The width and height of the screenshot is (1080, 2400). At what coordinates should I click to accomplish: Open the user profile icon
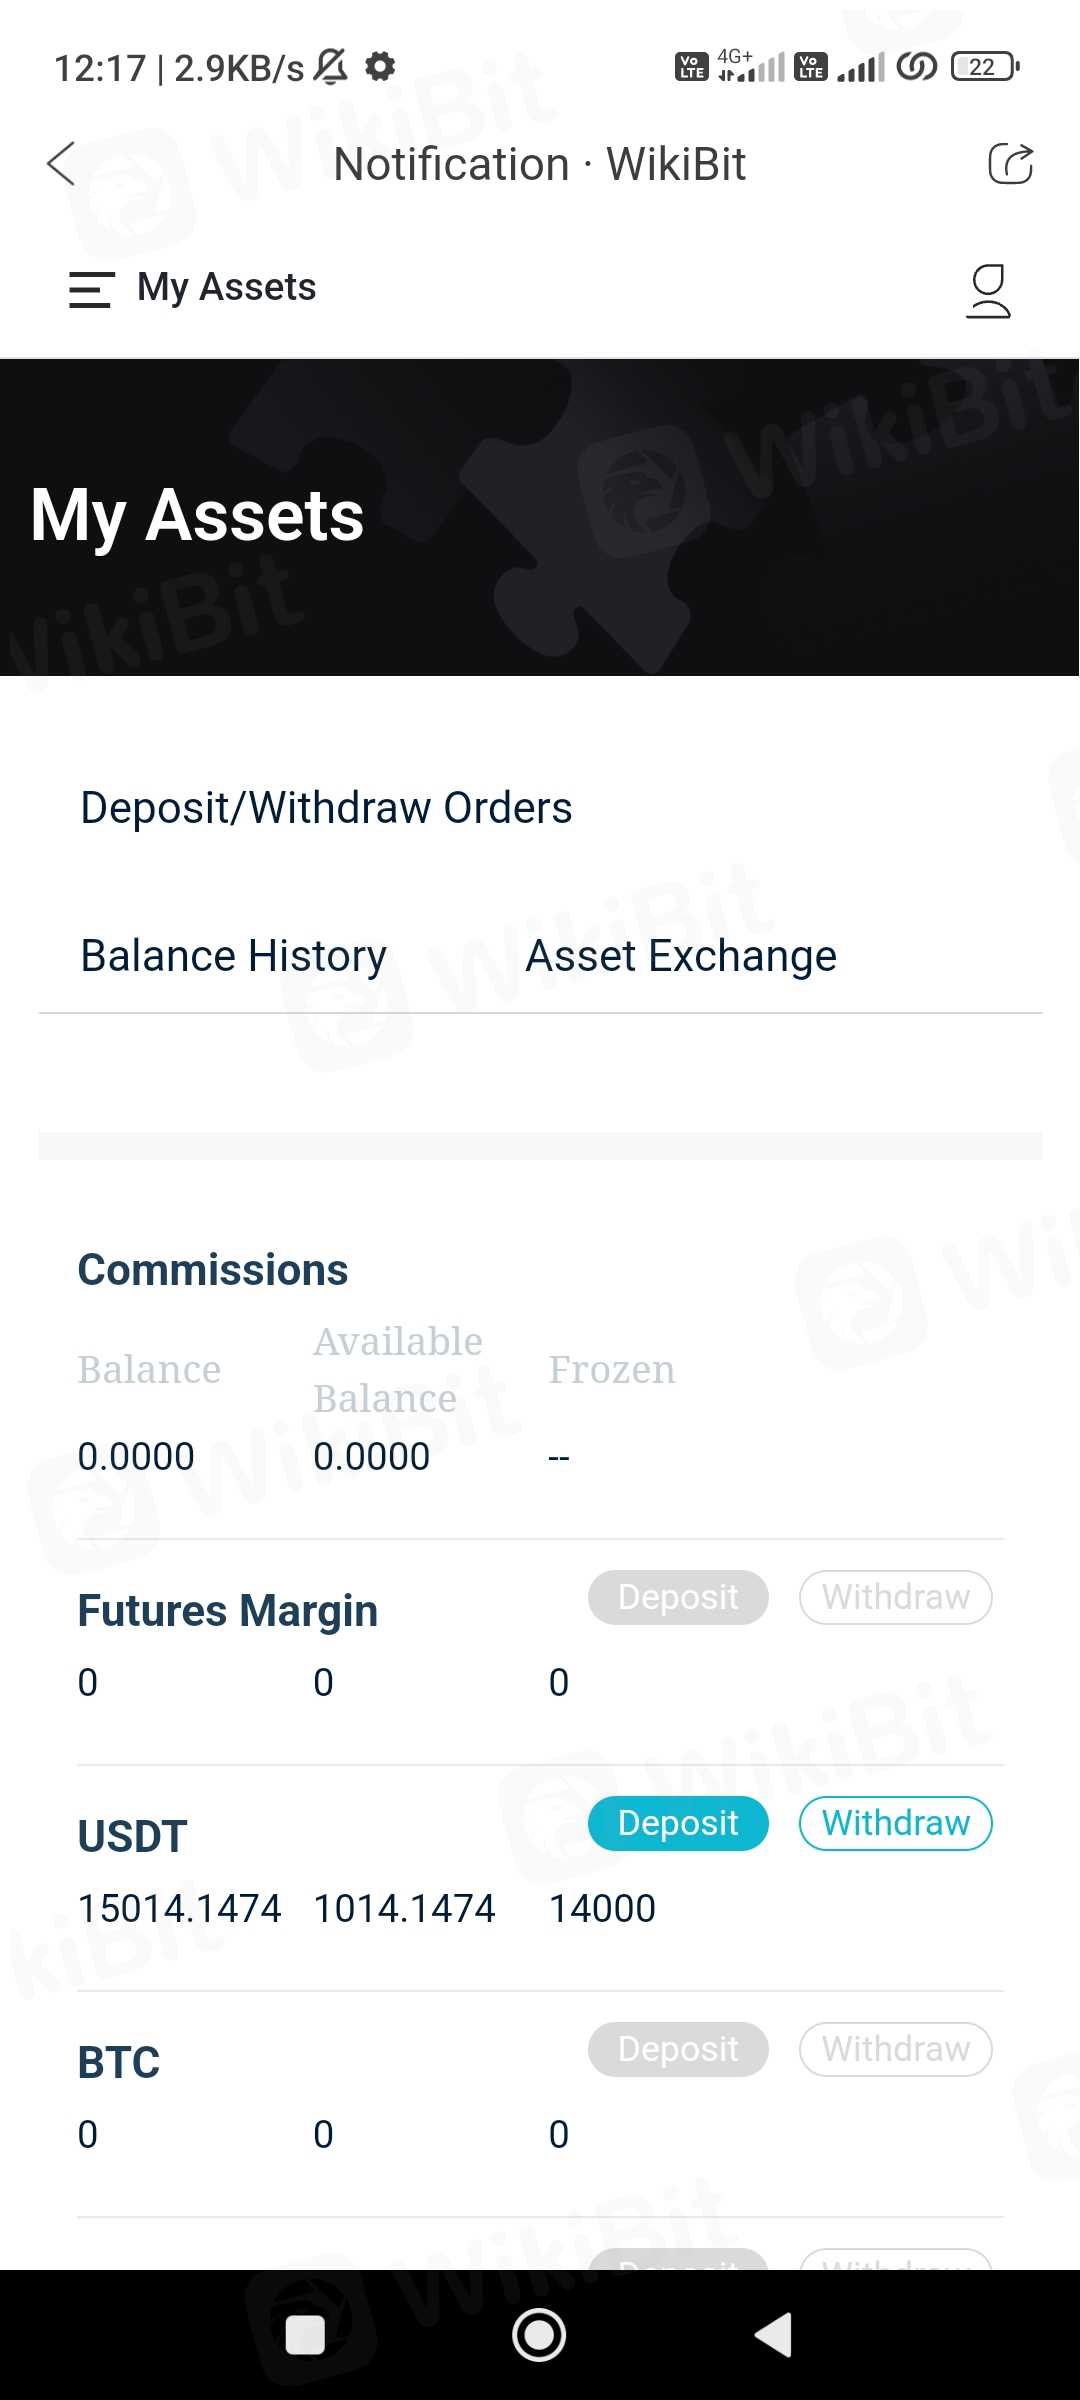988,291
